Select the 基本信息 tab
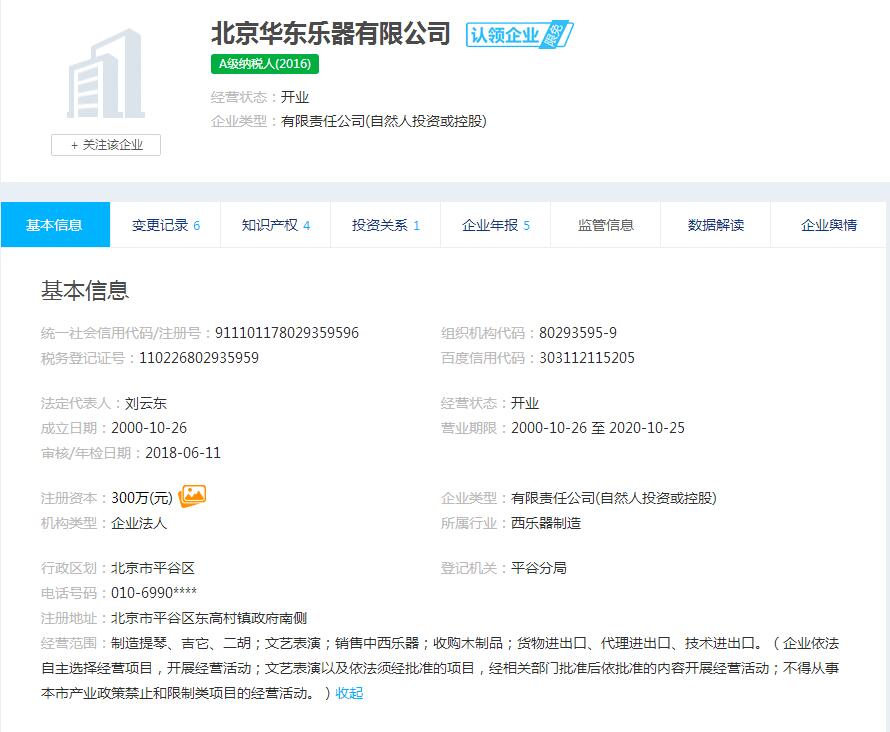 pos(55,225)
